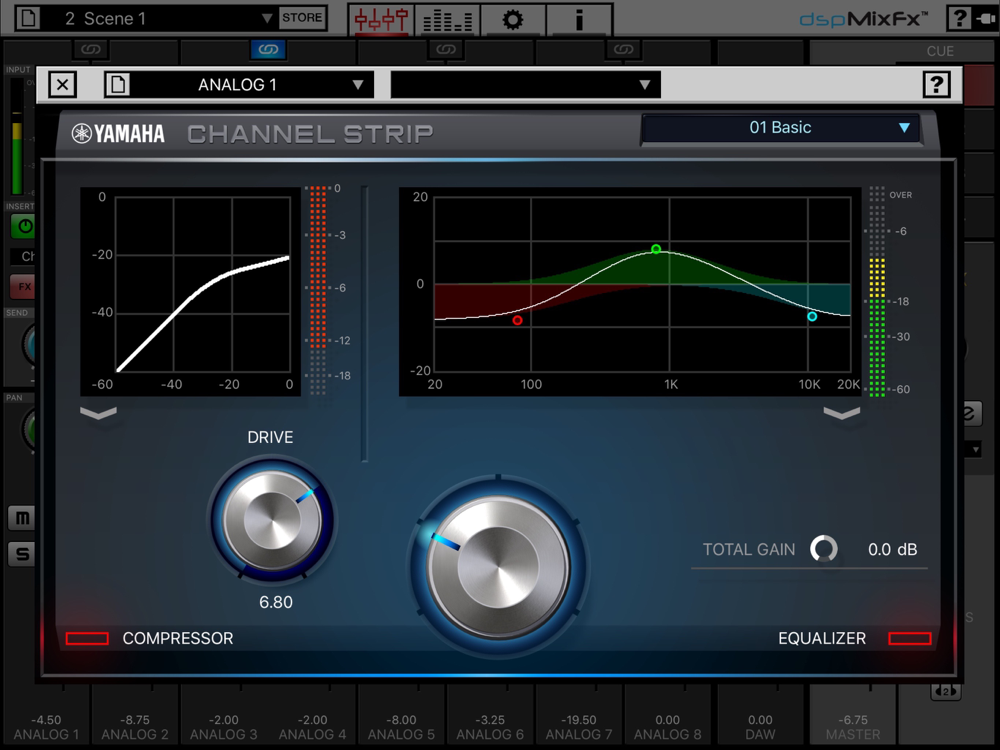Select the ANALOG 1 channel label
Screen dimensions: 1000x750
46,734
